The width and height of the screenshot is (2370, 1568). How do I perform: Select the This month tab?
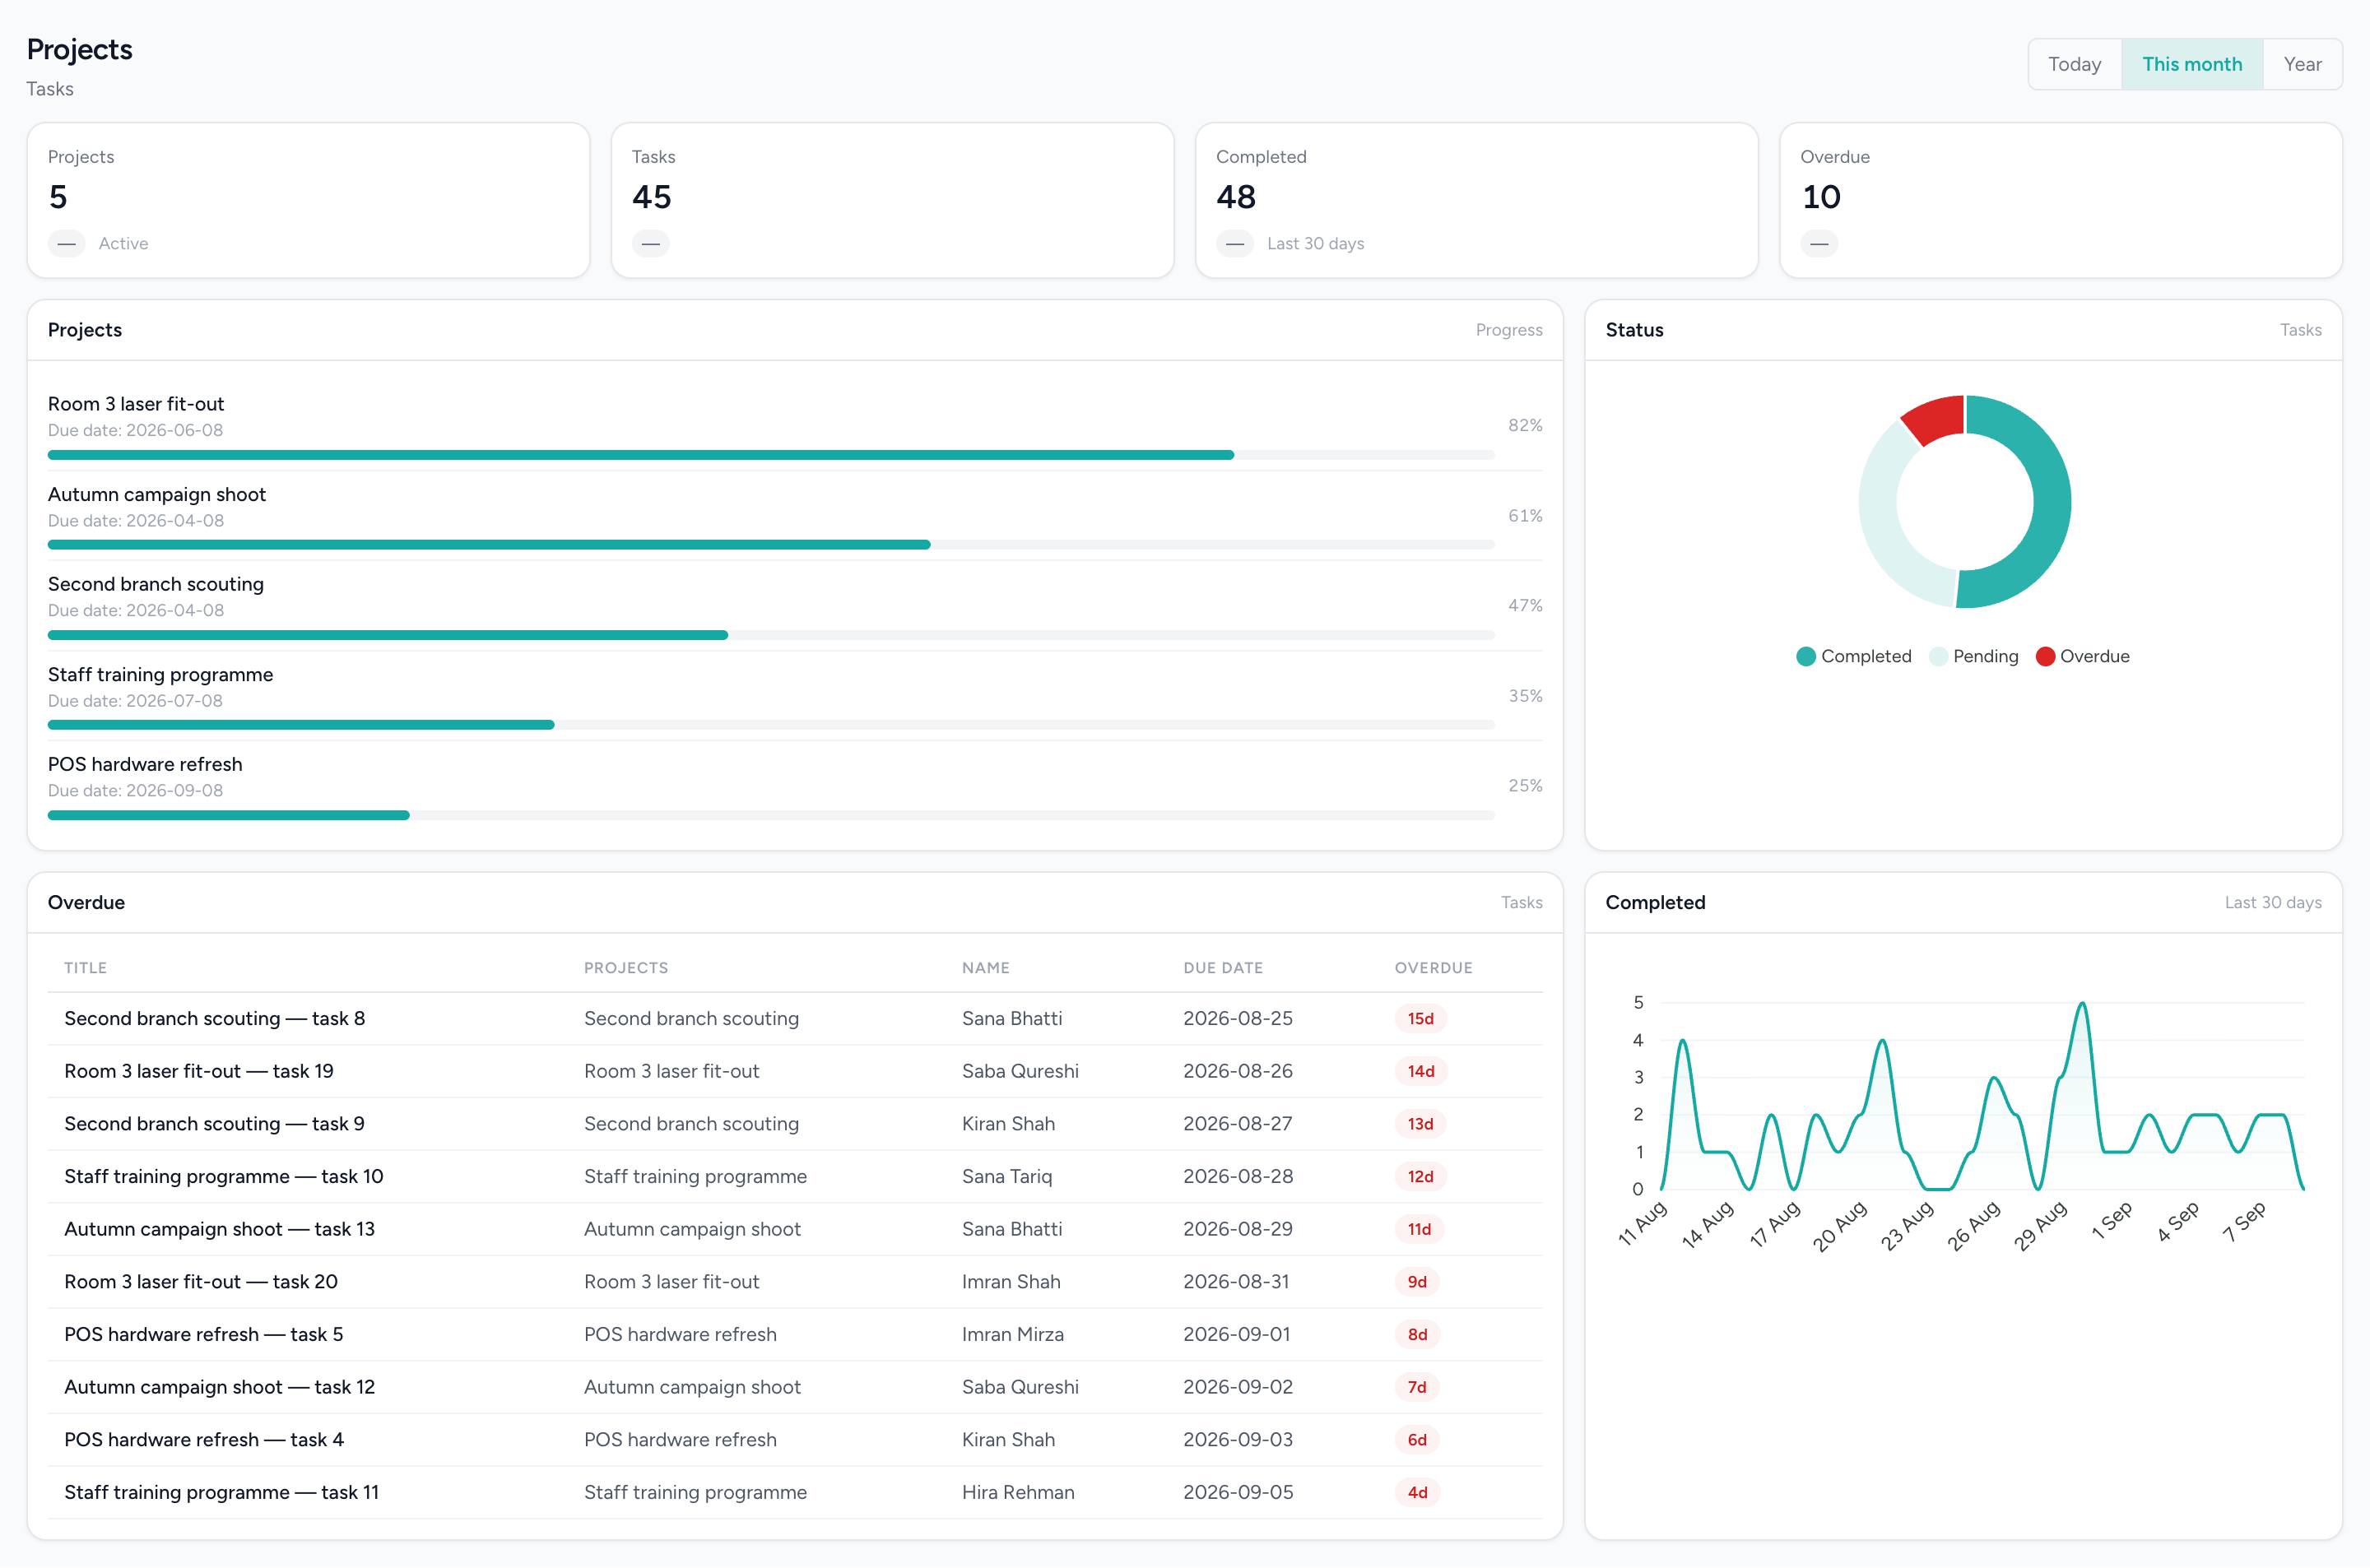[2191, 64]
